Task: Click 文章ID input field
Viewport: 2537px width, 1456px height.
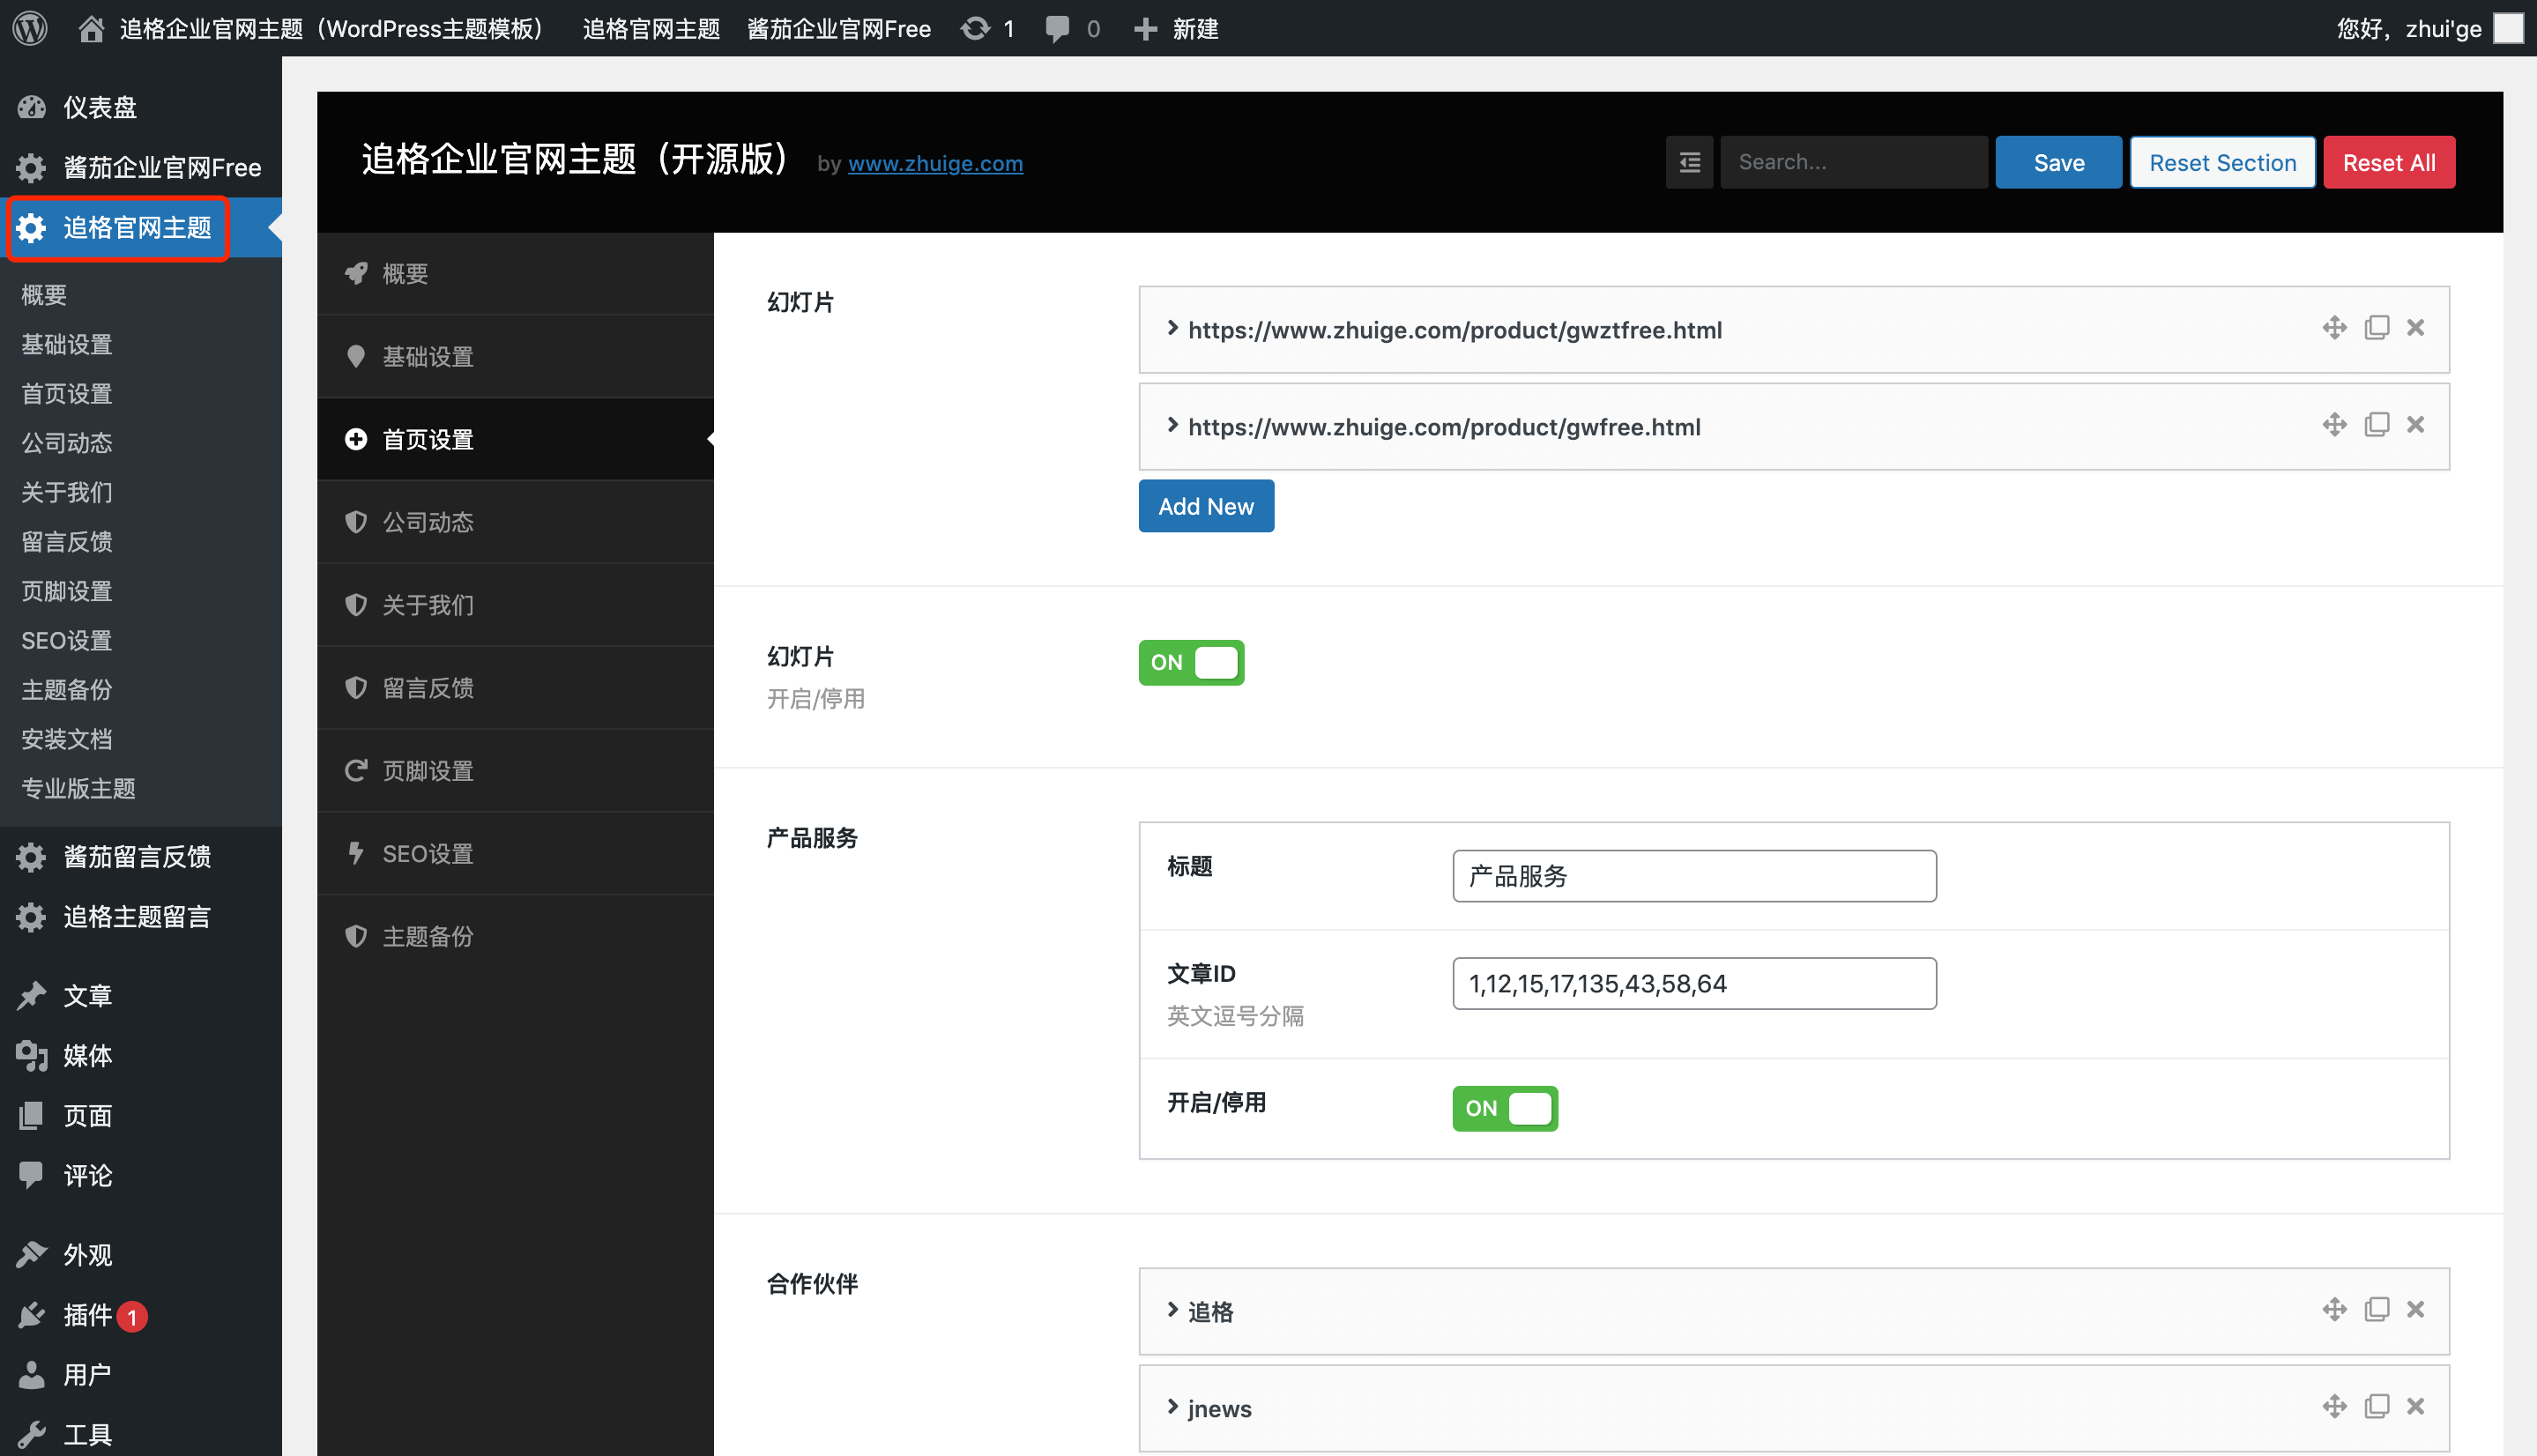Action: (x=1692, y=984)
